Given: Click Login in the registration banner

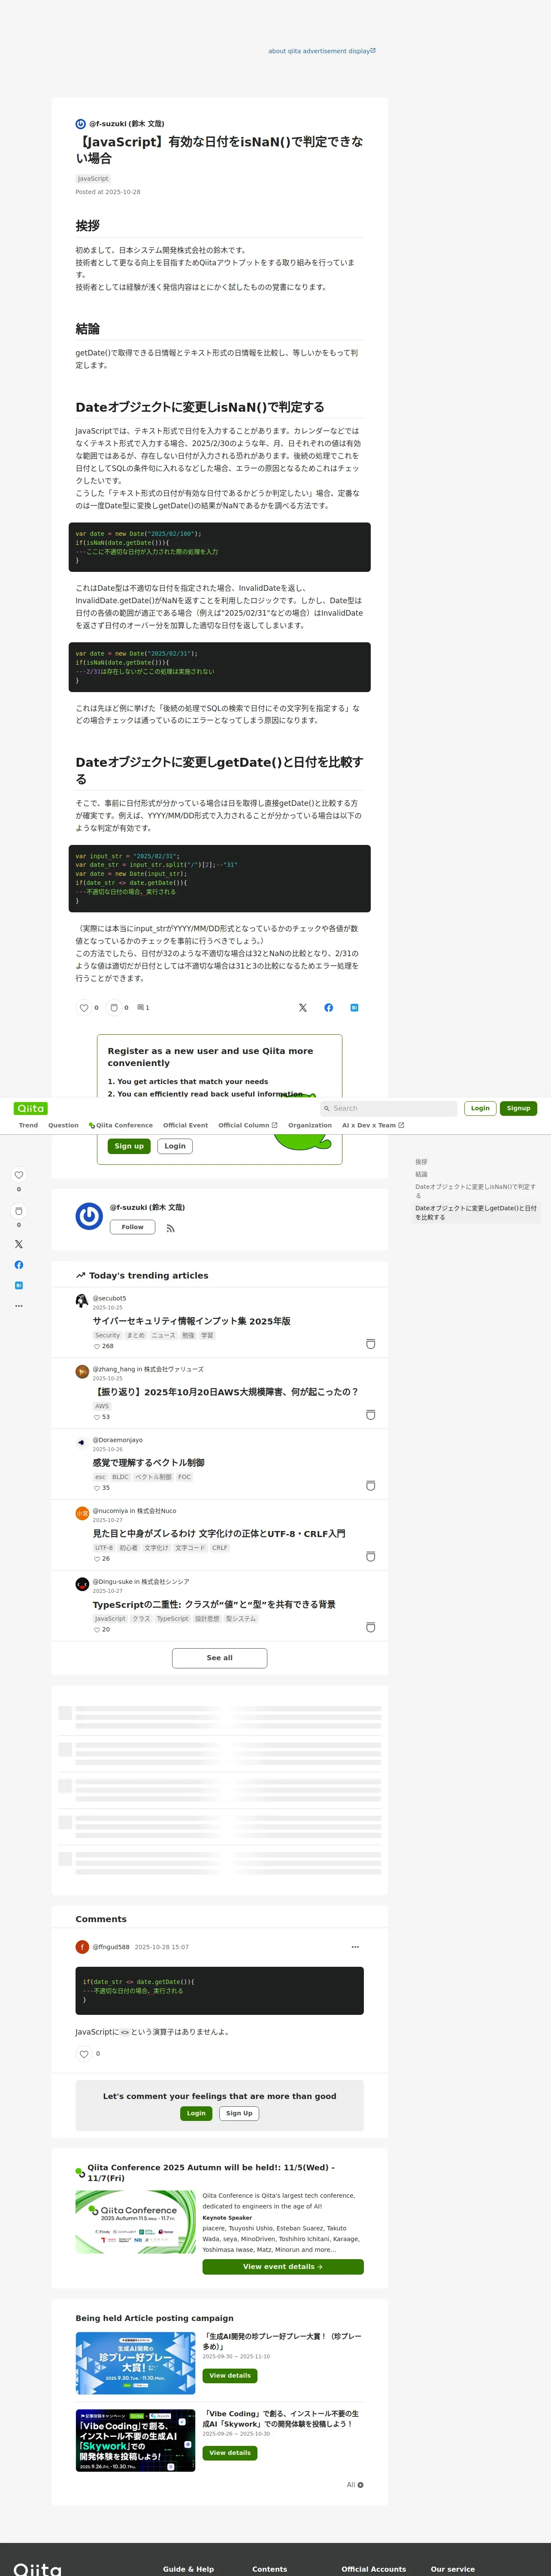Looking at the screenshot, I should pyautogui.click(x=175, y=1146).
